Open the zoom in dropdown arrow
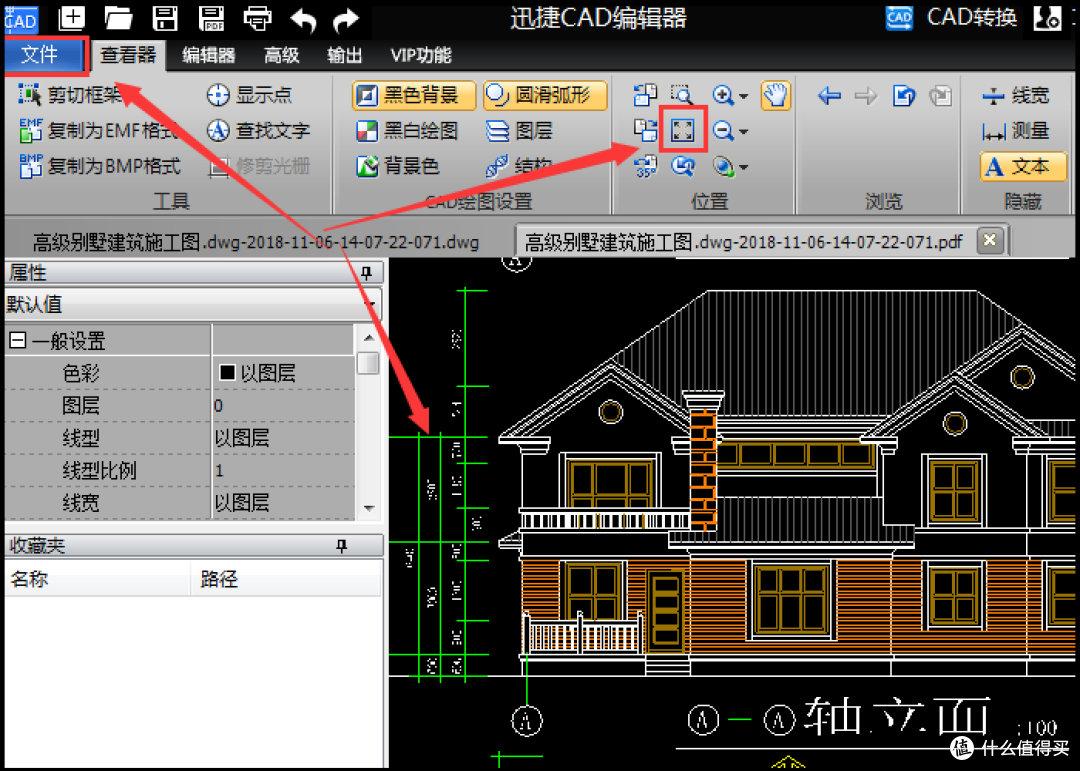1080x771 pixels. pos(744,96)
